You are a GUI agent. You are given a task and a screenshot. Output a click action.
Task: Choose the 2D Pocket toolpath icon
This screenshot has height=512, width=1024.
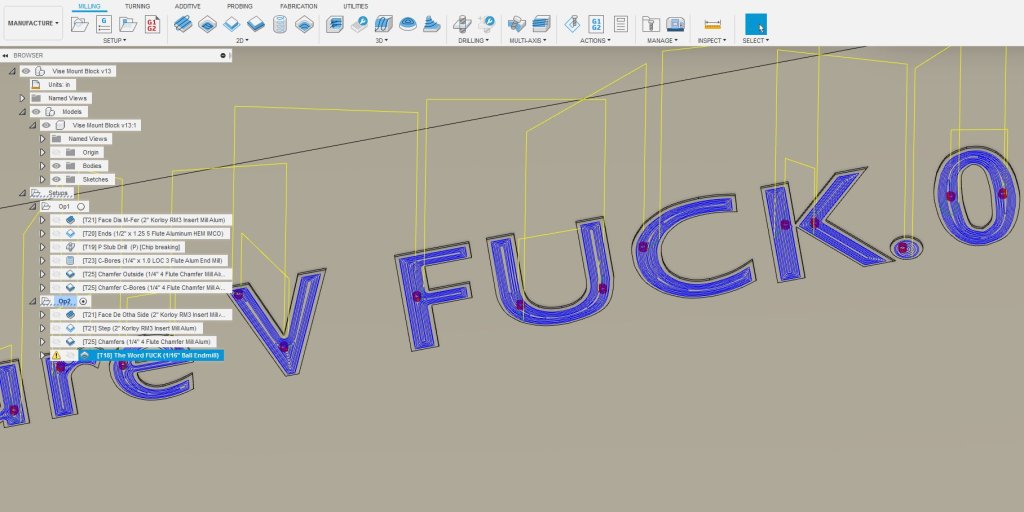tap(208, 23)
